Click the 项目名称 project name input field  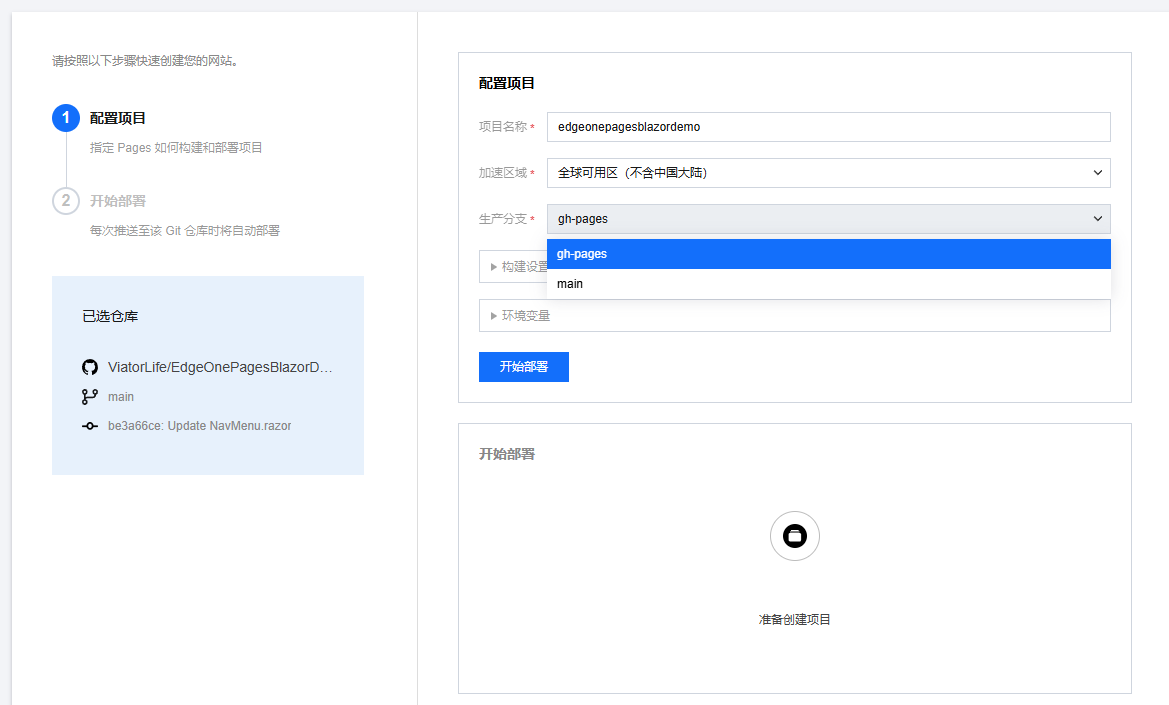point(828,126)
